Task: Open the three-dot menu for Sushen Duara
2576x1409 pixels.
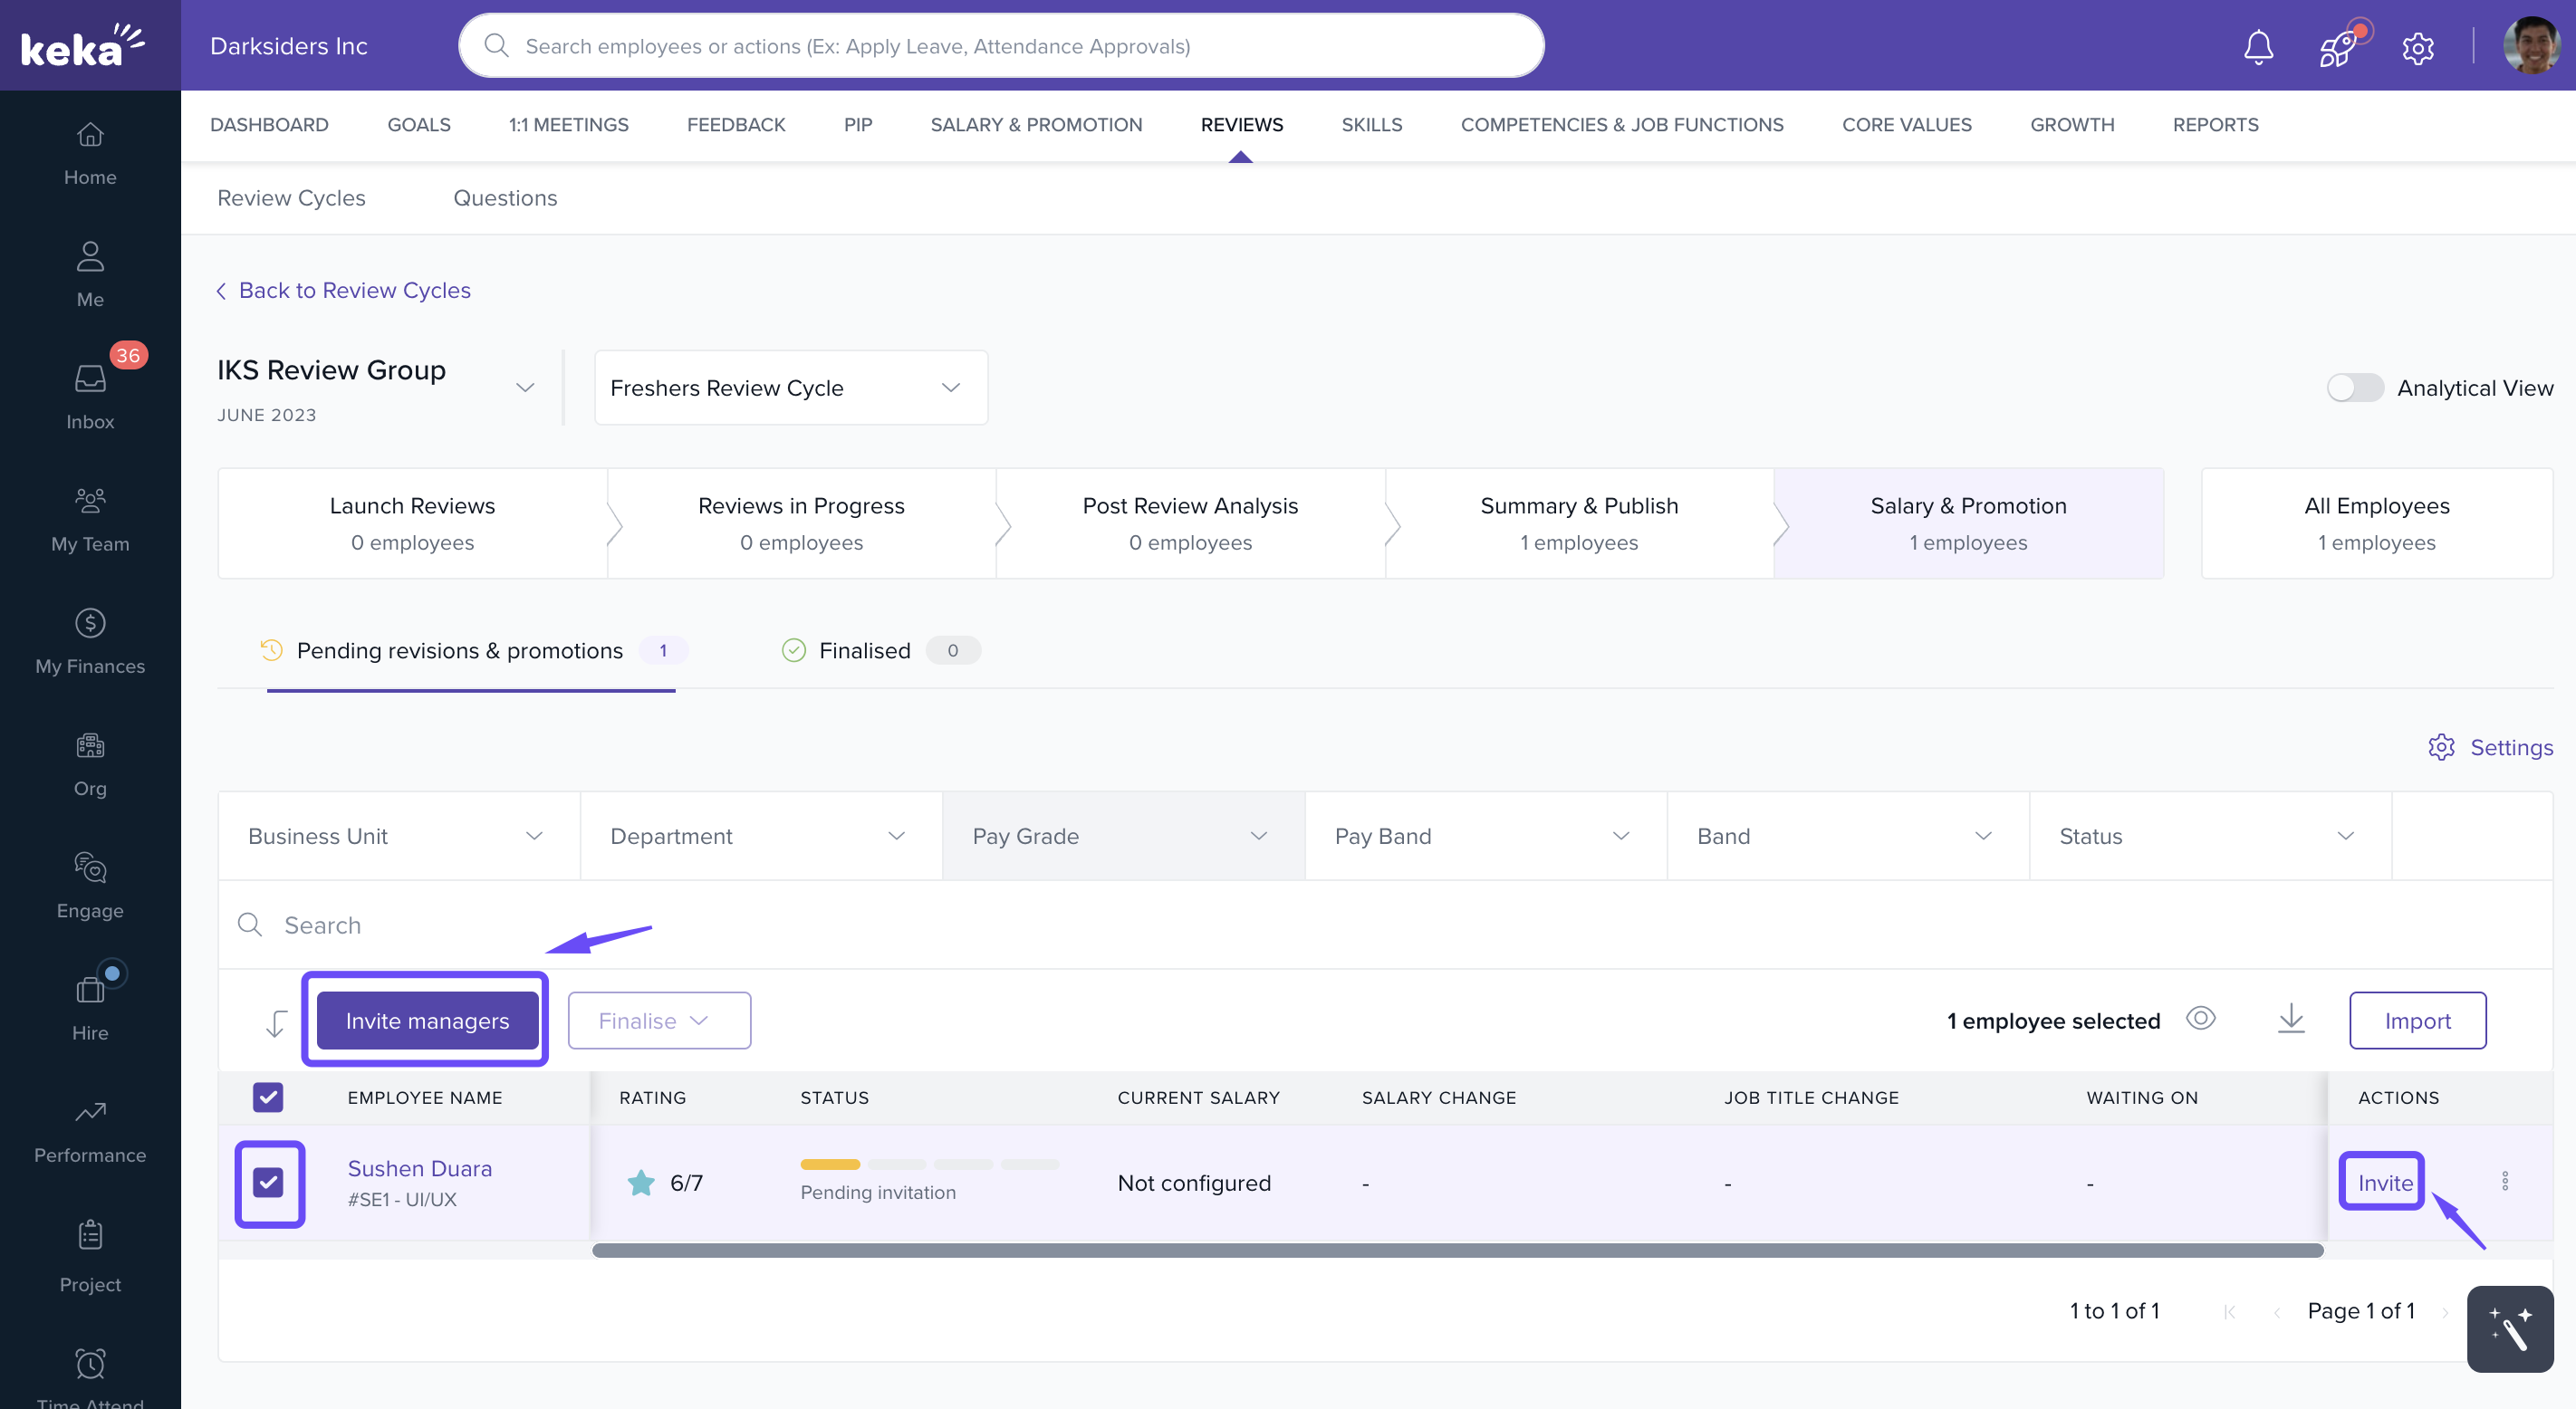Action: pos(2504,1181)
